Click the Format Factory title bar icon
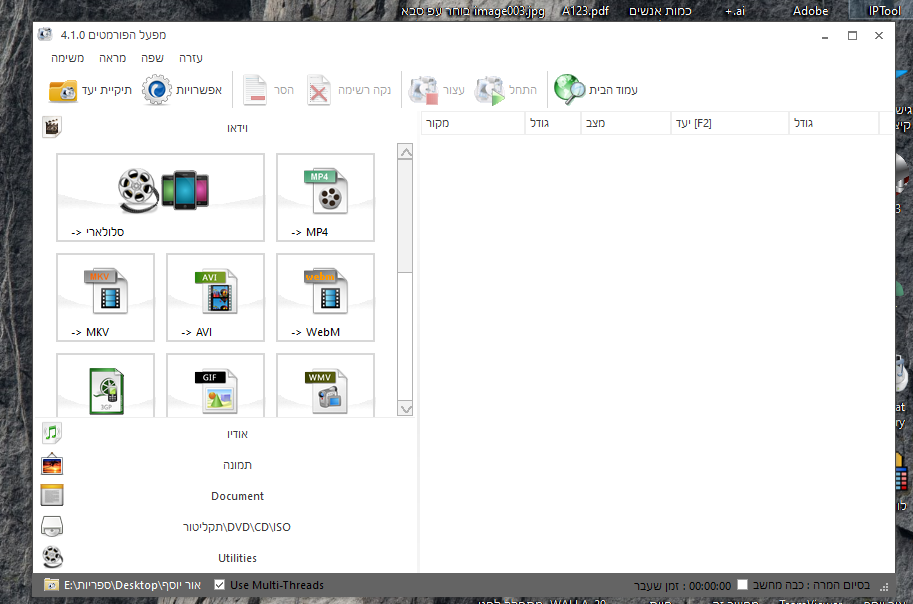Screen dimensions: 913x604 point(45,35)
